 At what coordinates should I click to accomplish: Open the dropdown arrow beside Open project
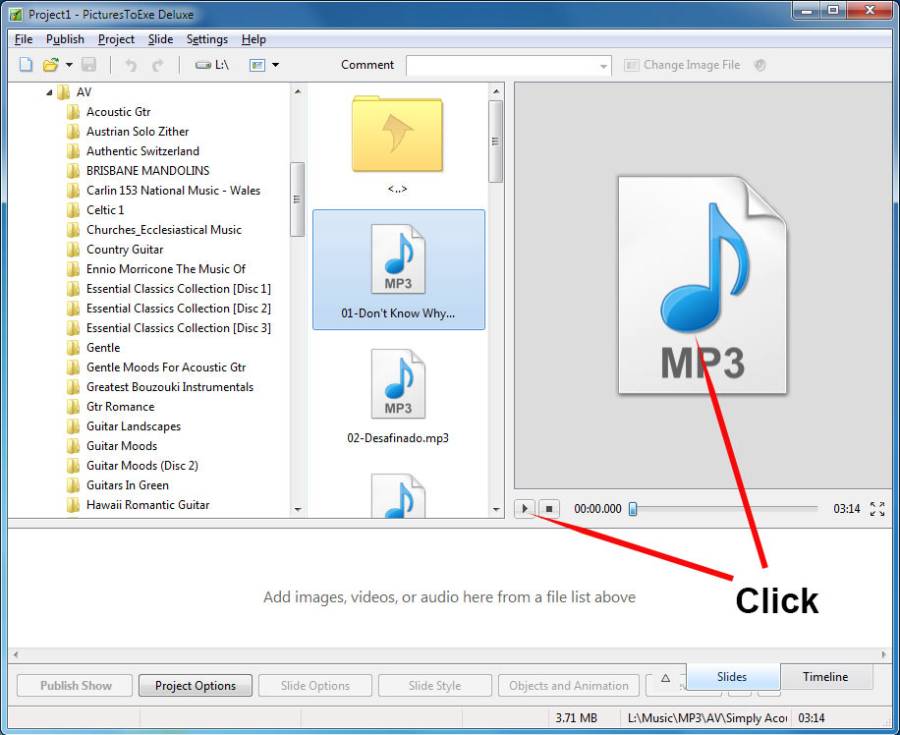[x=69, y=65]
